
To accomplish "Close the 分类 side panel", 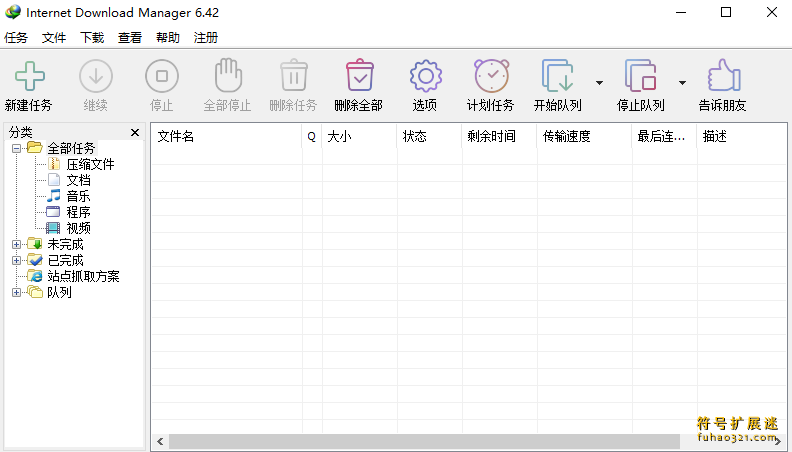I will [135, 132].
